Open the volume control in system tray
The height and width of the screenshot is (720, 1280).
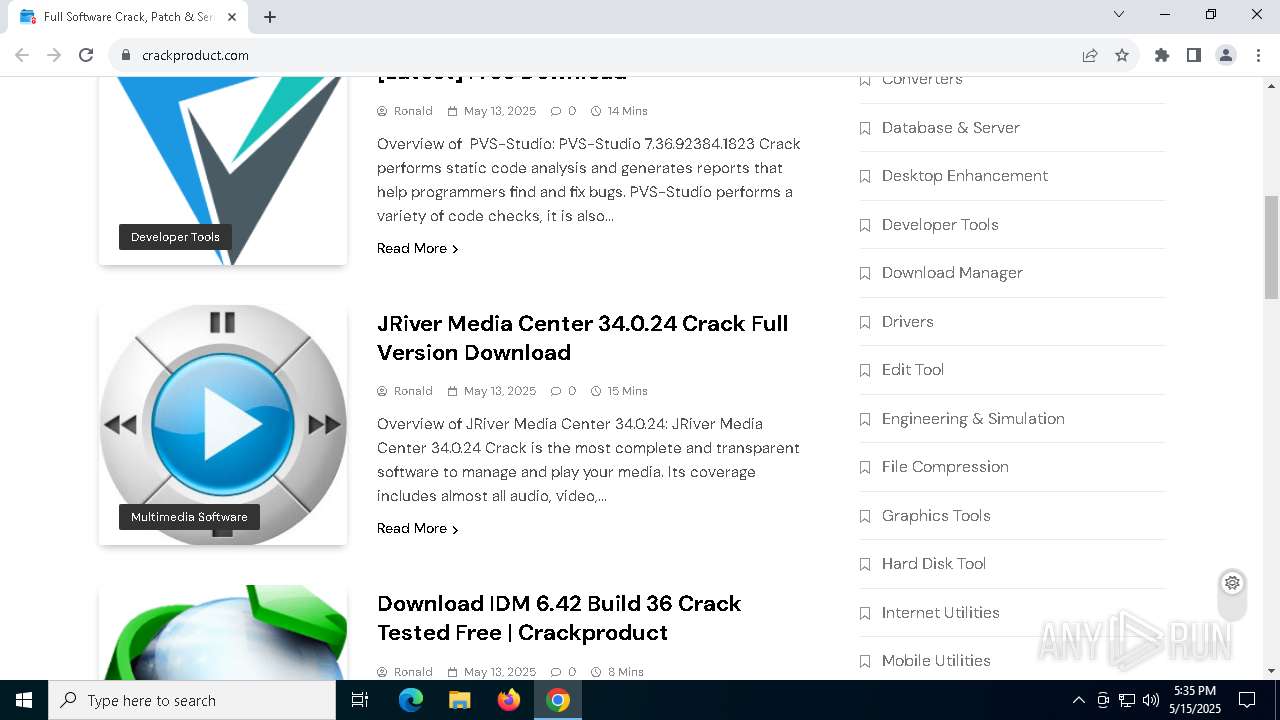pos(1151,700)
